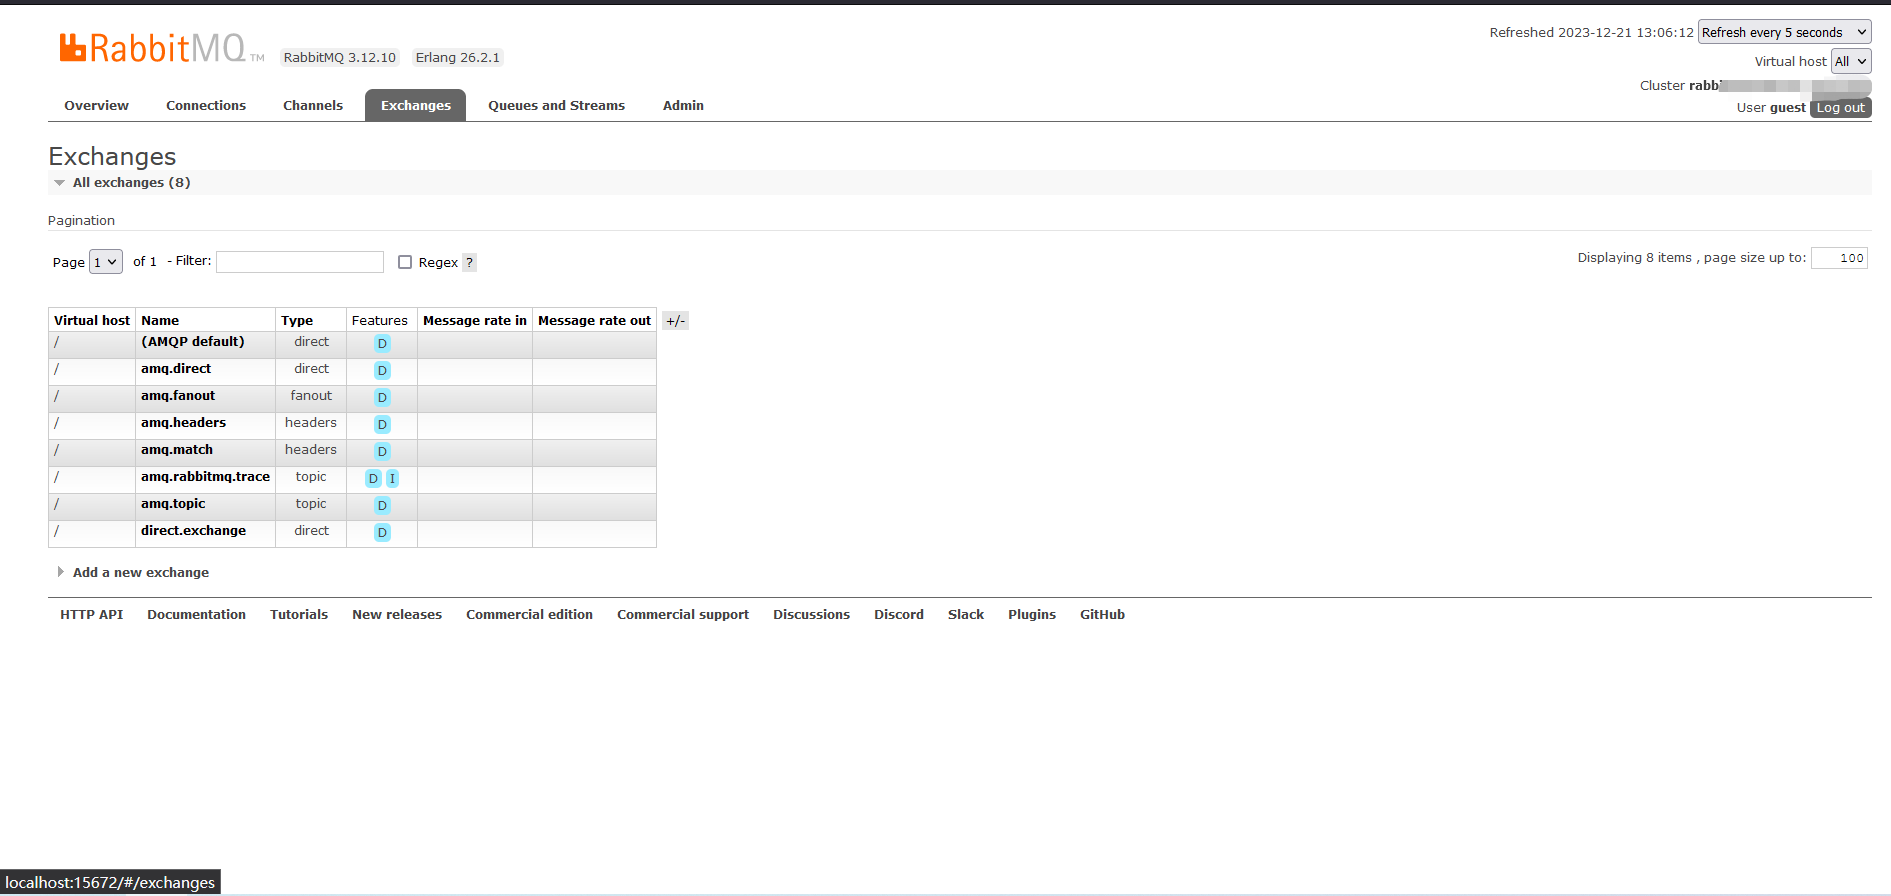1891x896 pixels.
Task: Click the D feature badge for direct.exchange
Action: [x=382, y=533]
